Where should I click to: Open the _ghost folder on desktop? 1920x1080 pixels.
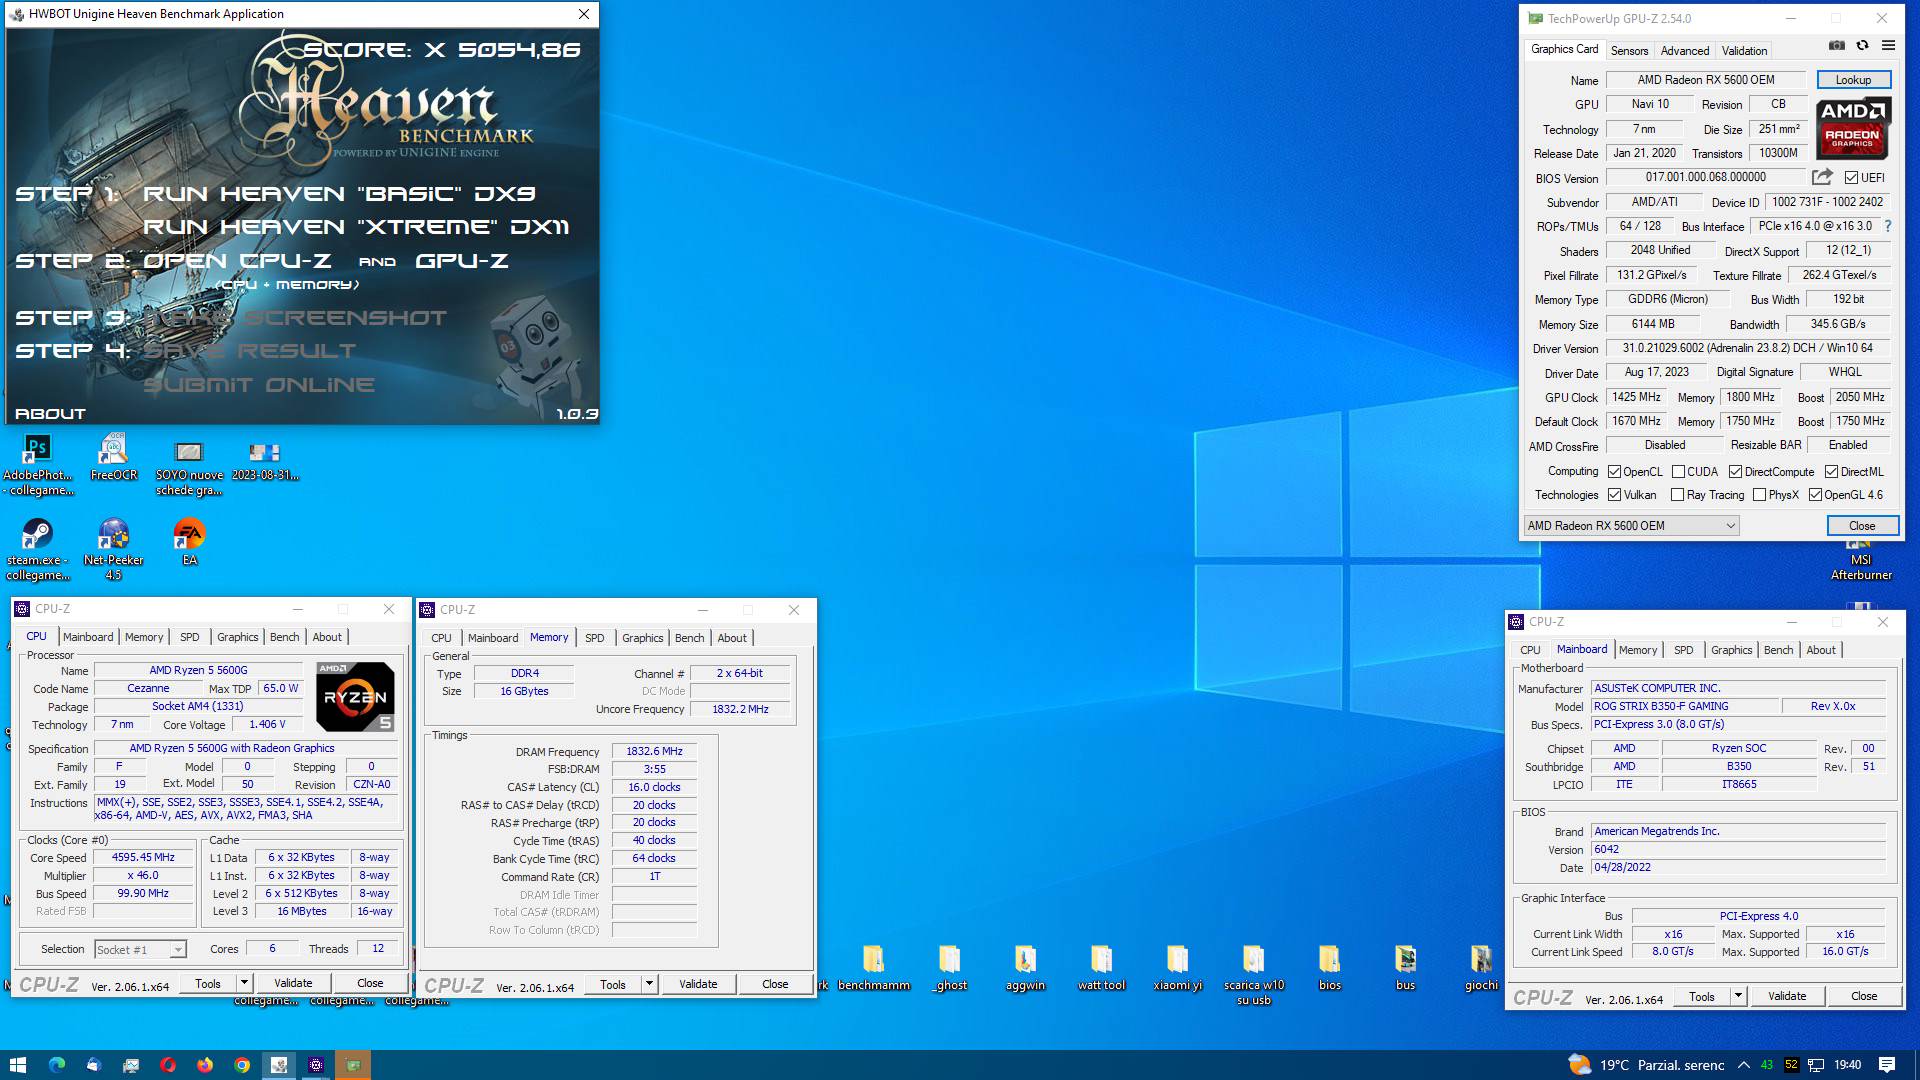coord(950,968)
